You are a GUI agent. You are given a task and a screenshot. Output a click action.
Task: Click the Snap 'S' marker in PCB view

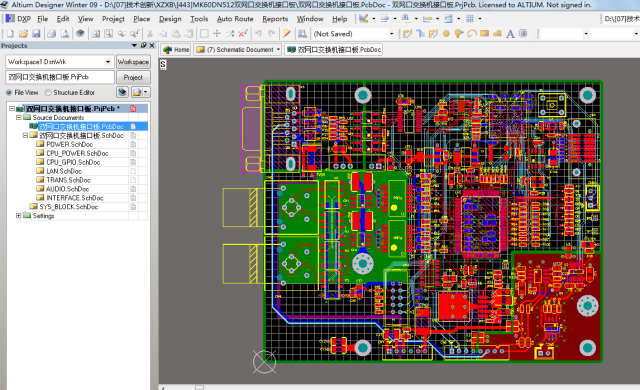pos(163,64)
